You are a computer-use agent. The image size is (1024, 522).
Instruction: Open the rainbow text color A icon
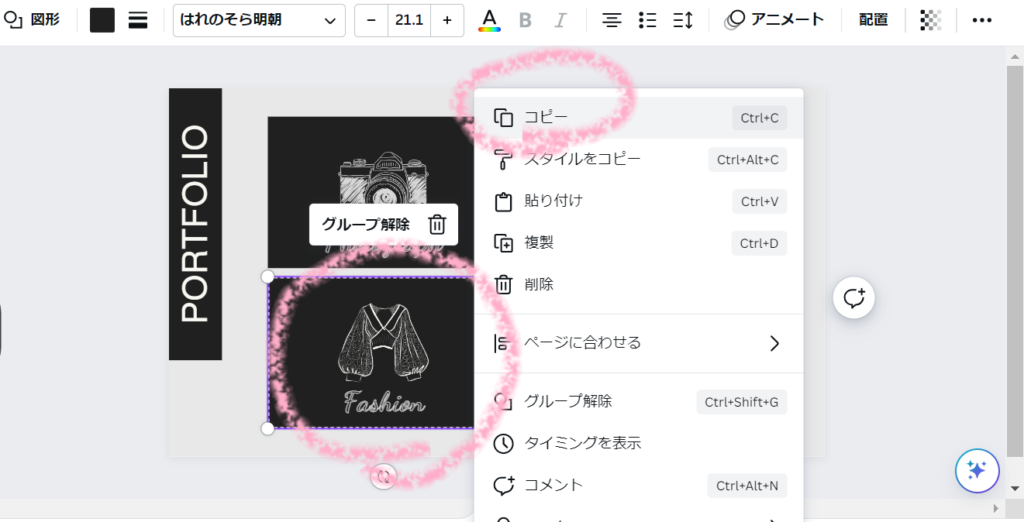pos(489,20)
